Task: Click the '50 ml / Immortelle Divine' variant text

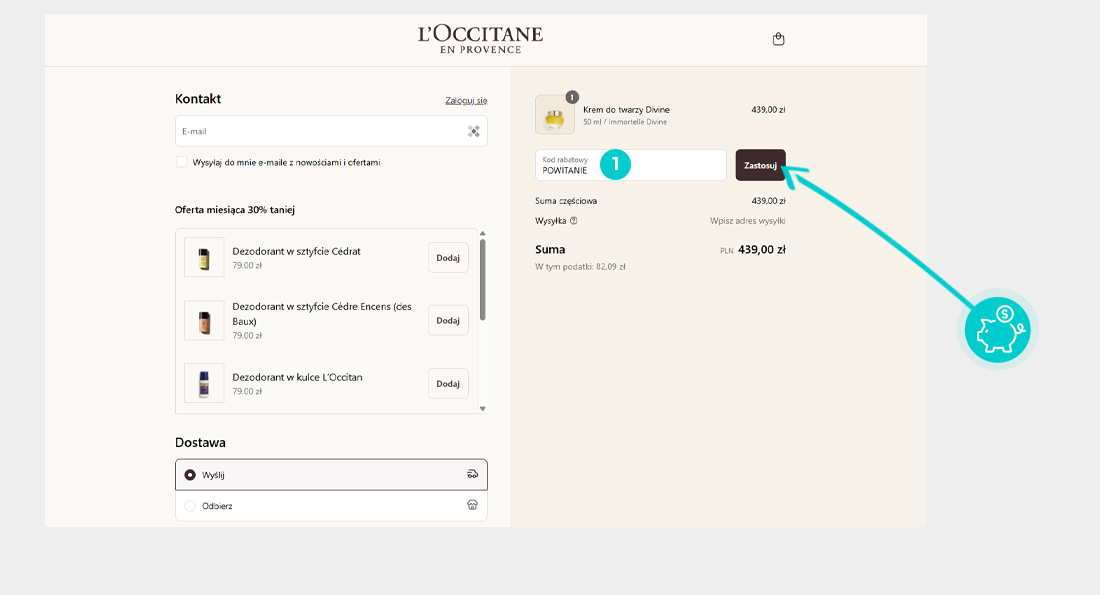Action: (x=625, y=122)
